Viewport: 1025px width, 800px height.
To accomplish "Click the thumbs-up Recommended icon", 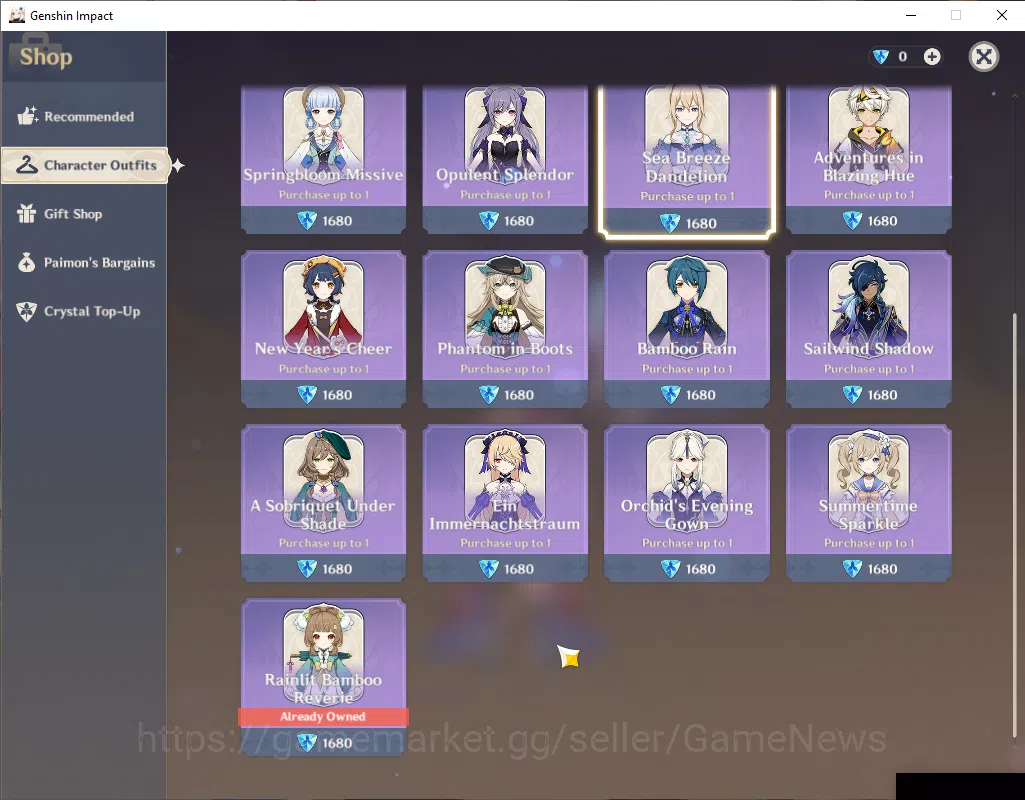I will click(x=27, y=116).
